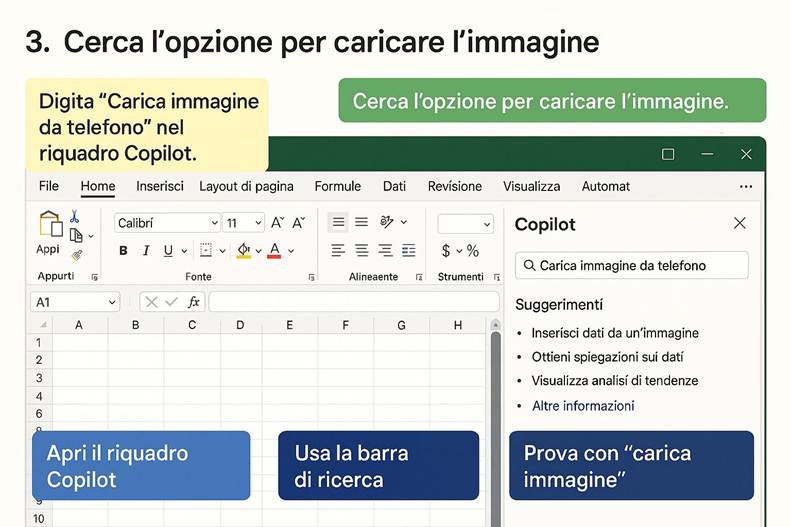Click the vertical scrollbar up arrow
The height and width of the screenshot is (527, 791).
[x=495, y=324]
